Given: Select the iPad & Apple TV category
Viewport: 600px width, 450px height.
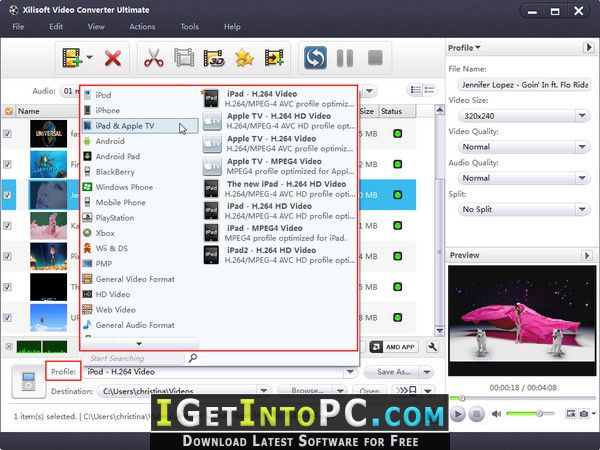Looking at the screenshot, I should [140, 126].
